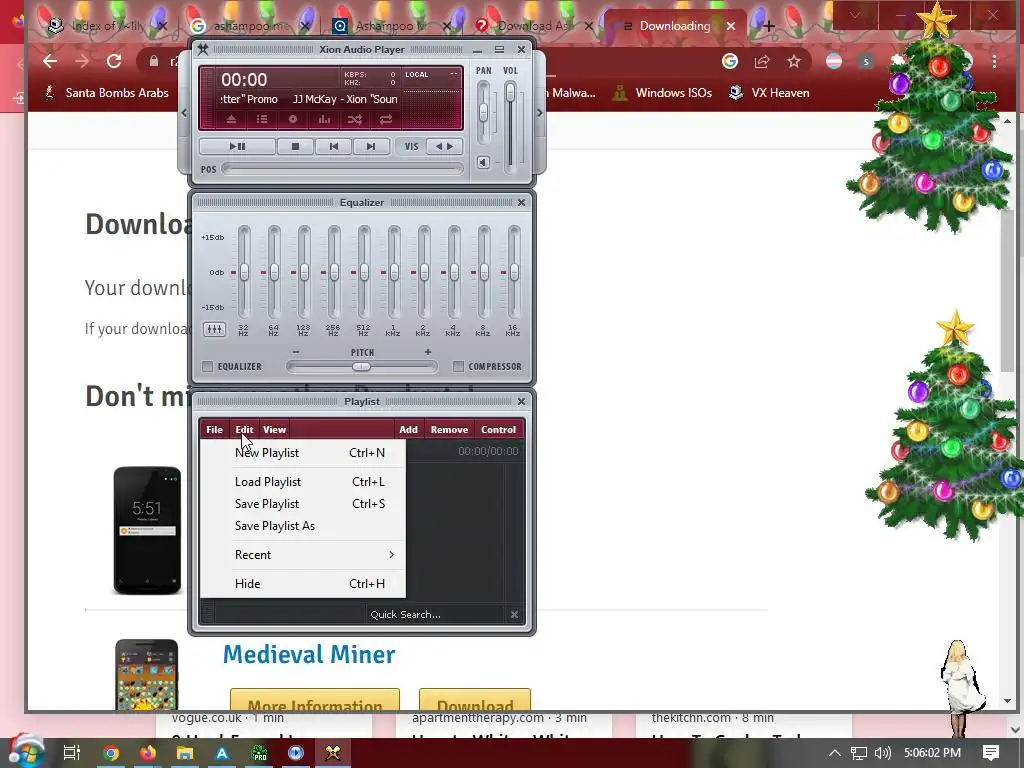Image resolution: width=1024 pixels, height=768 pixels.
Task: Close the Equalizer panel
Action: tap(521, 202)
